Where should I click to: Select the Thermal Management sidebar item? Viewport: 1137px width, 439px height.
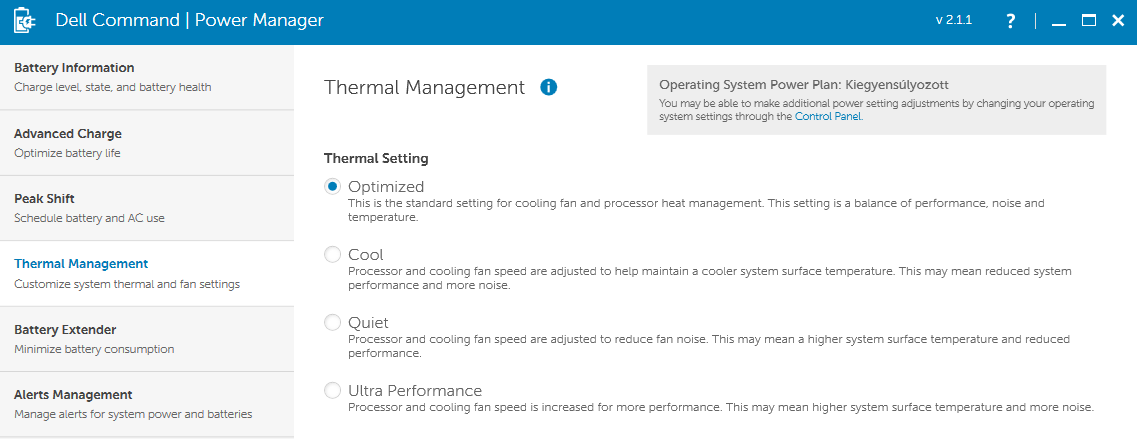(146, 274)
